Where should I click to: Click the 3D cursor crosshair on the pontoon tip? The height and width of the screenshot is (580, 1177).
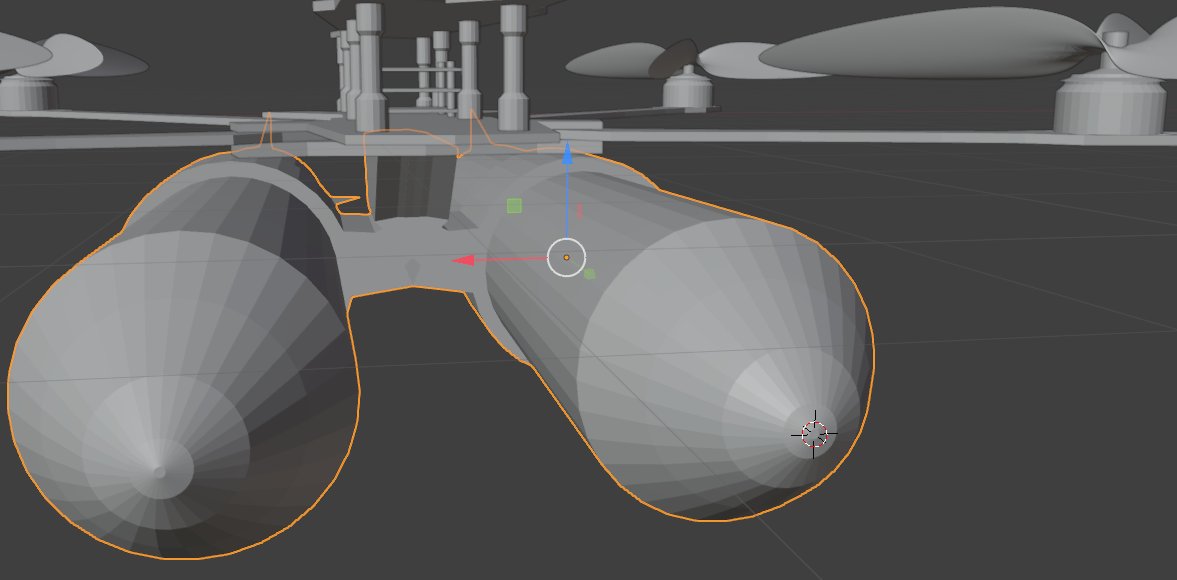pyautogui.click(x=813, y=432)
